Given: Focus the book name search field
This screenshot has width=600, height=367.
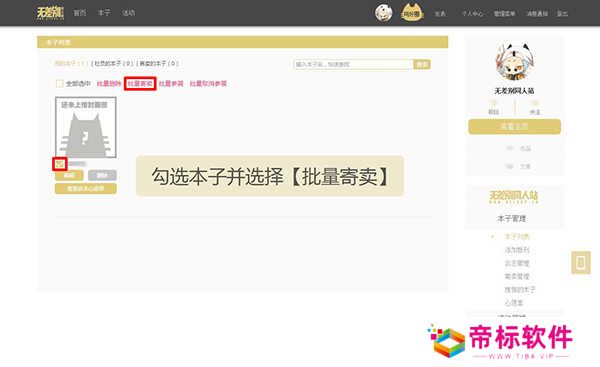Looking at the screenshot, I should click(353, 64).
